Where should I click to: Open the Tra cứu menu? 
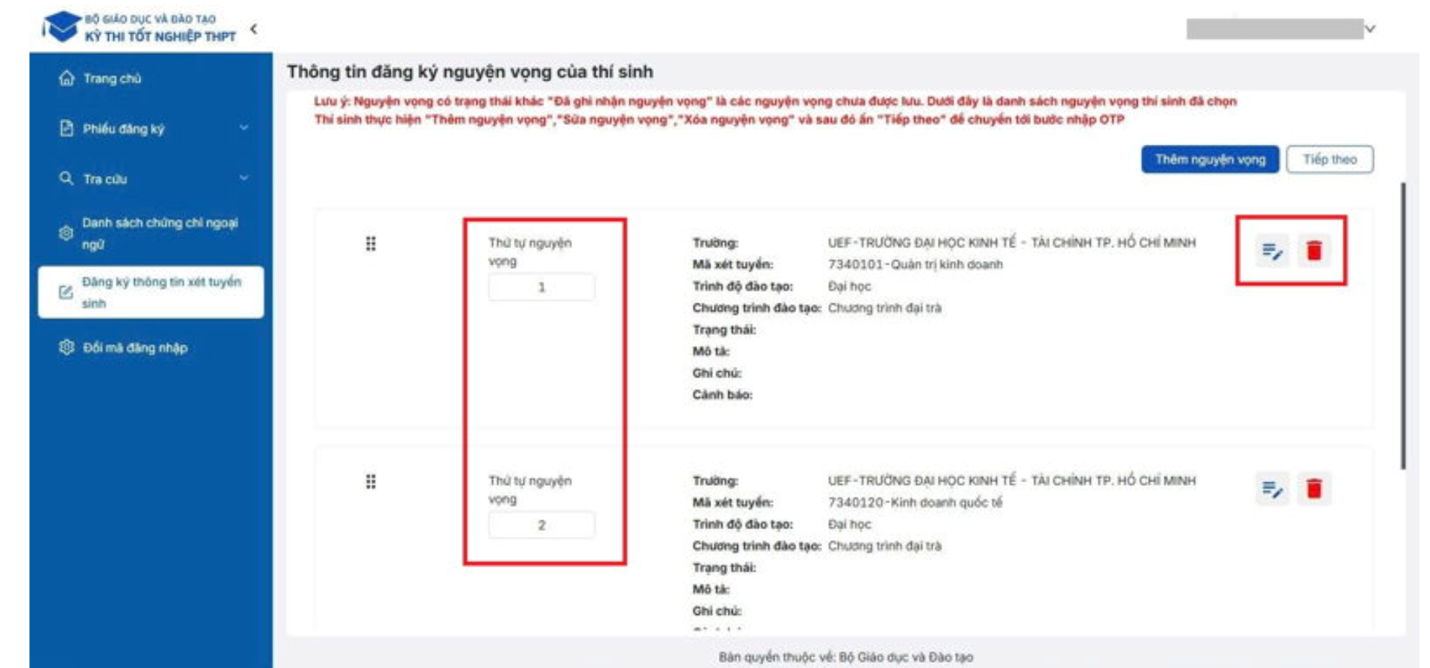click(x=150, y=179)
